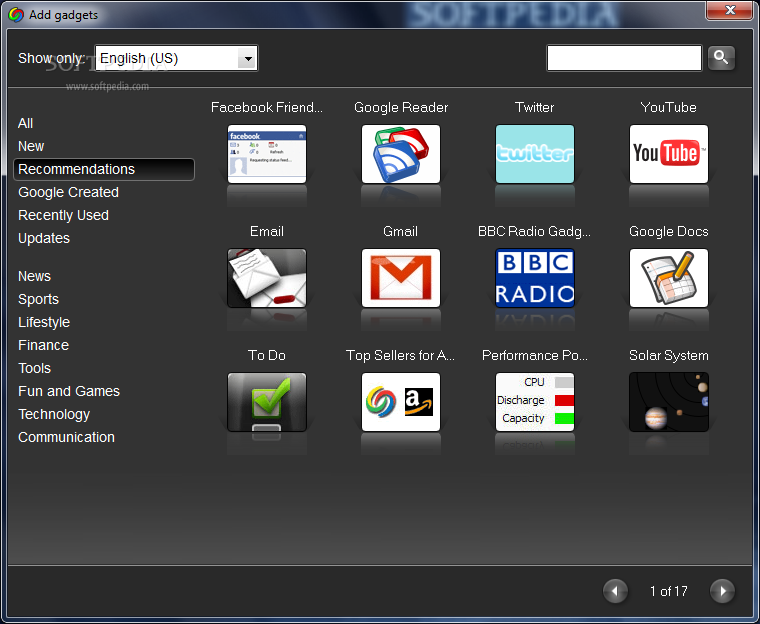Open the Show only language dropdown
Screen dimensions: 760x624
(177, 59)
